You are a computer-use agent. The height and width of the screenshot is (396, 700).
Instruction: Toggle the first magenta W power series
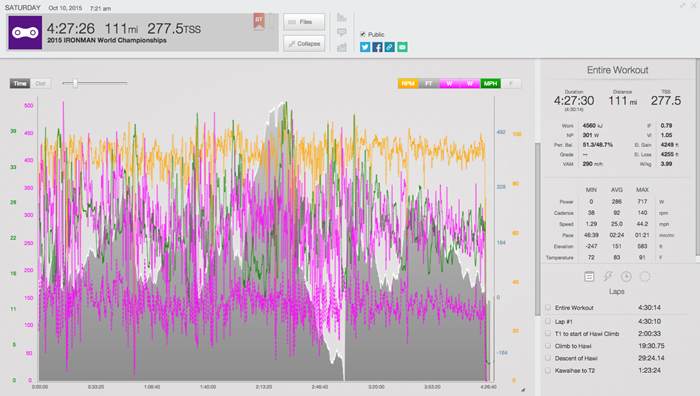[449, 83]
